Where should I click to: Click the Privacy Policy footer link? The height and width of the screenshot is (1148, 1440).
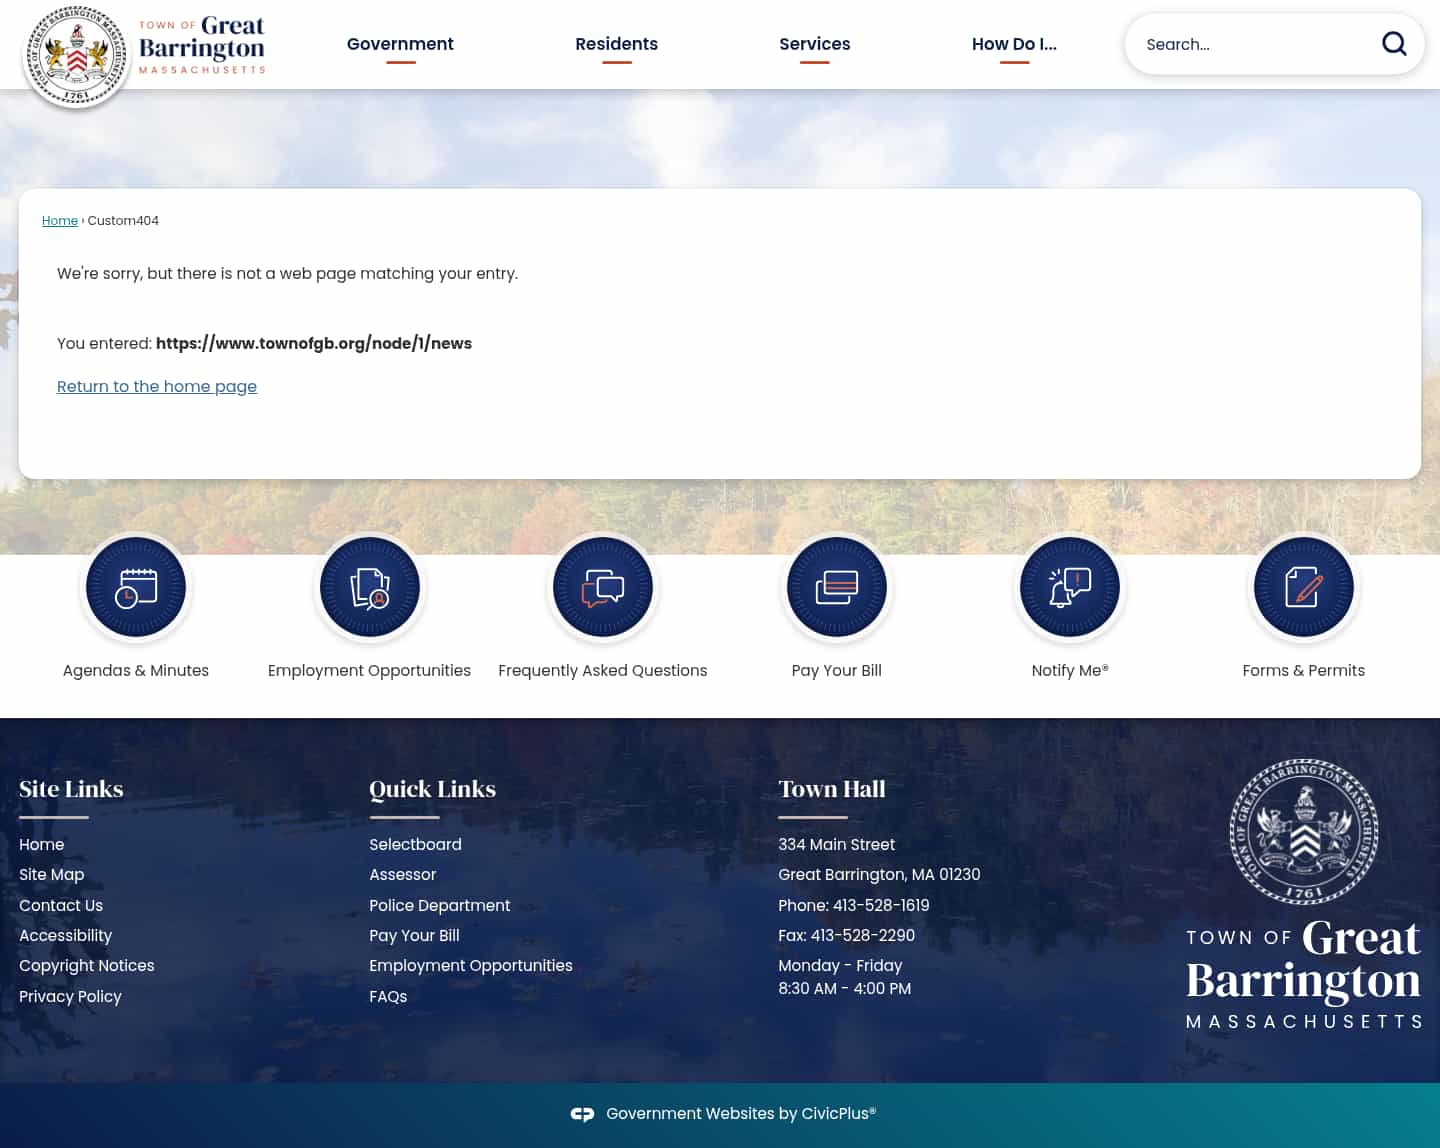click(70, 996)
